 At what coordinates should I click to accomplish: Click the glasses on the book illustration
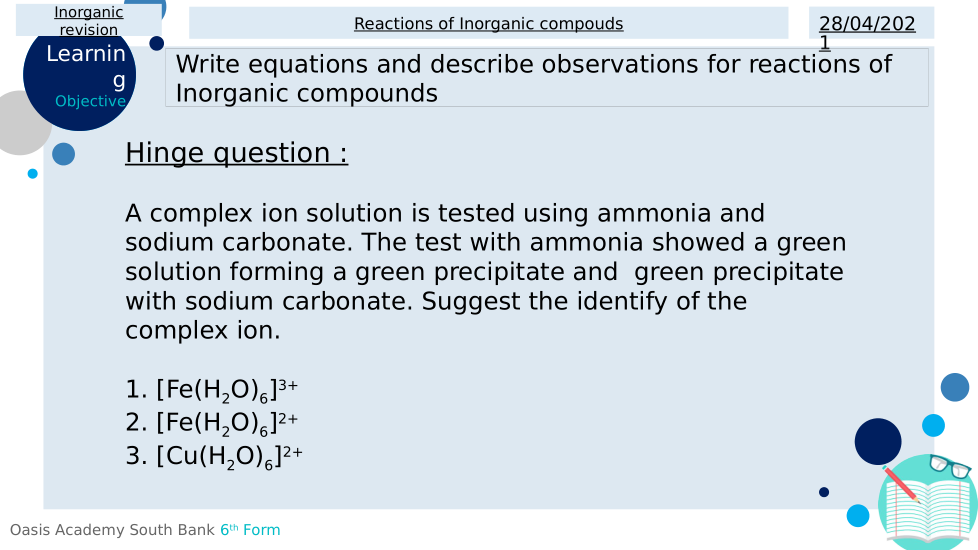pyautogui.click(x=949, y=466)
